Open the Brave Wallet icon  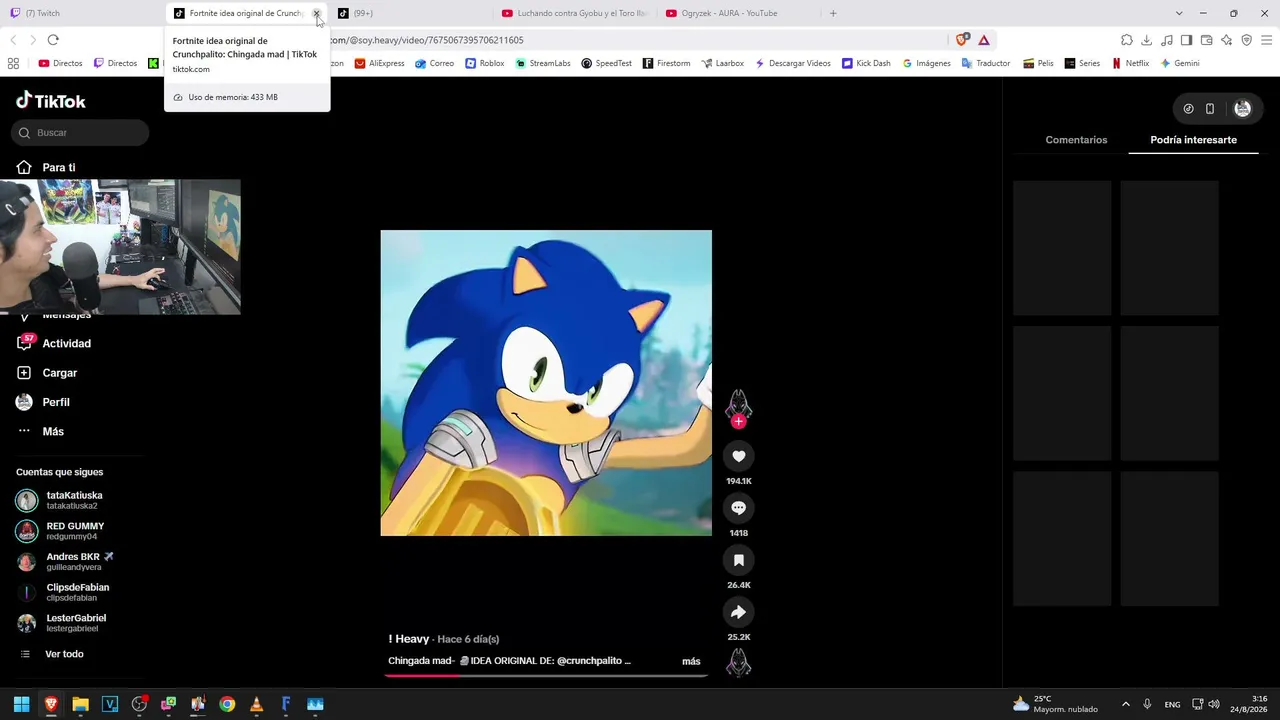click(1206, 40)
